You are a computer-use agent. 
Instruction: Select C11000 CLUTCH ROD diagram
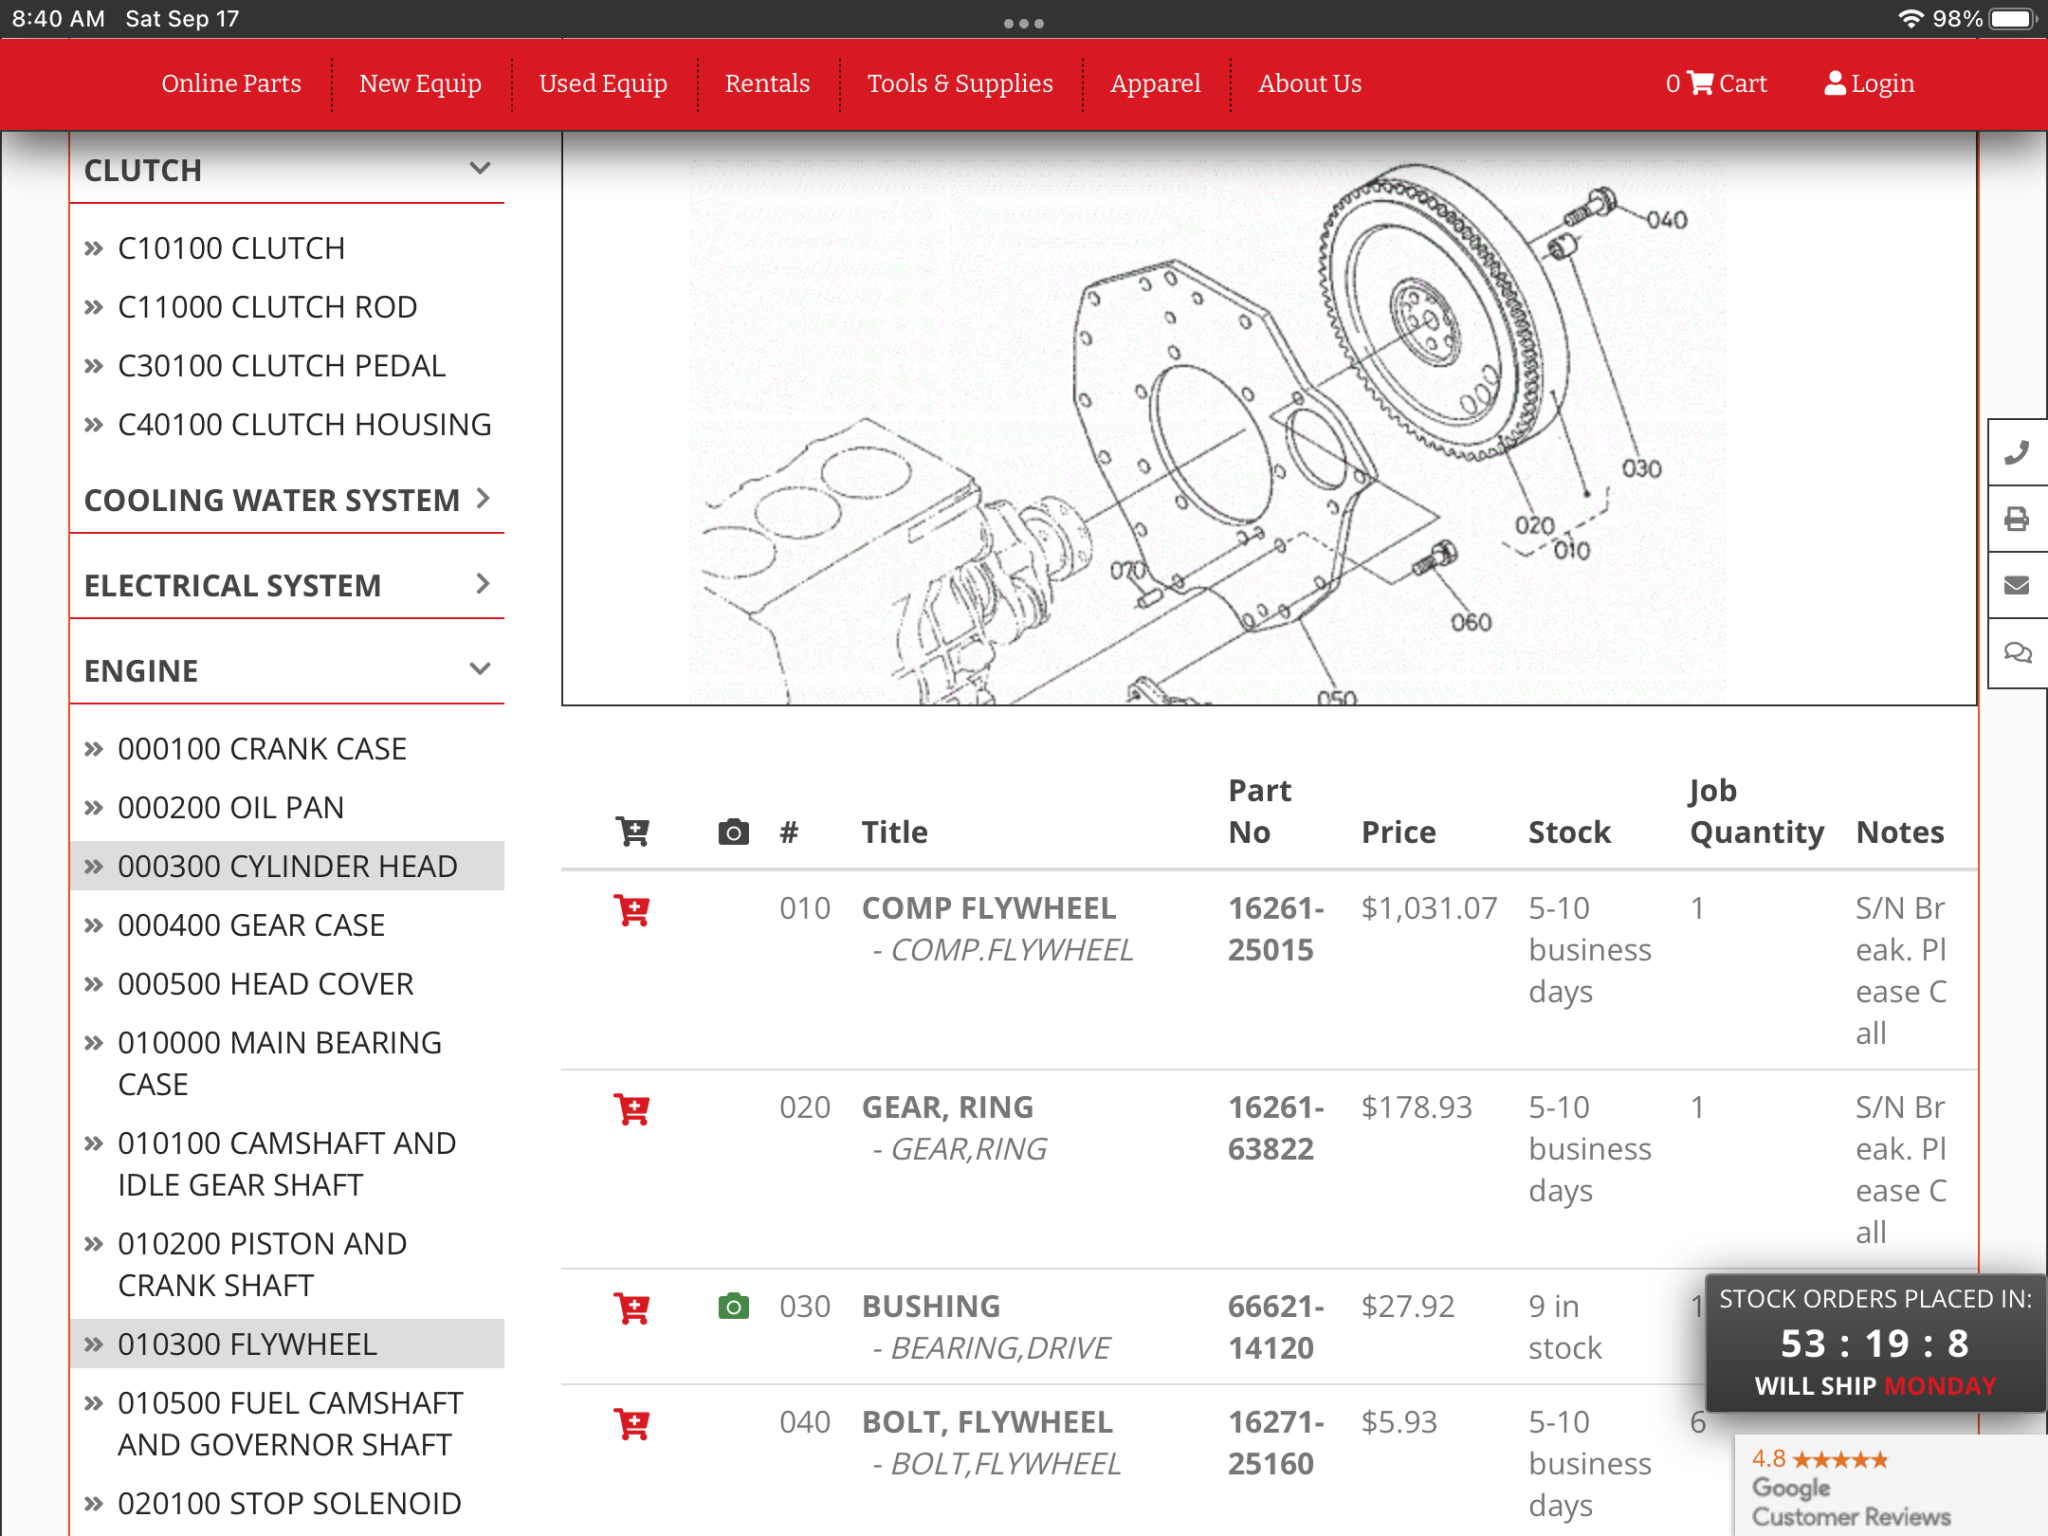tap(267, 307)
